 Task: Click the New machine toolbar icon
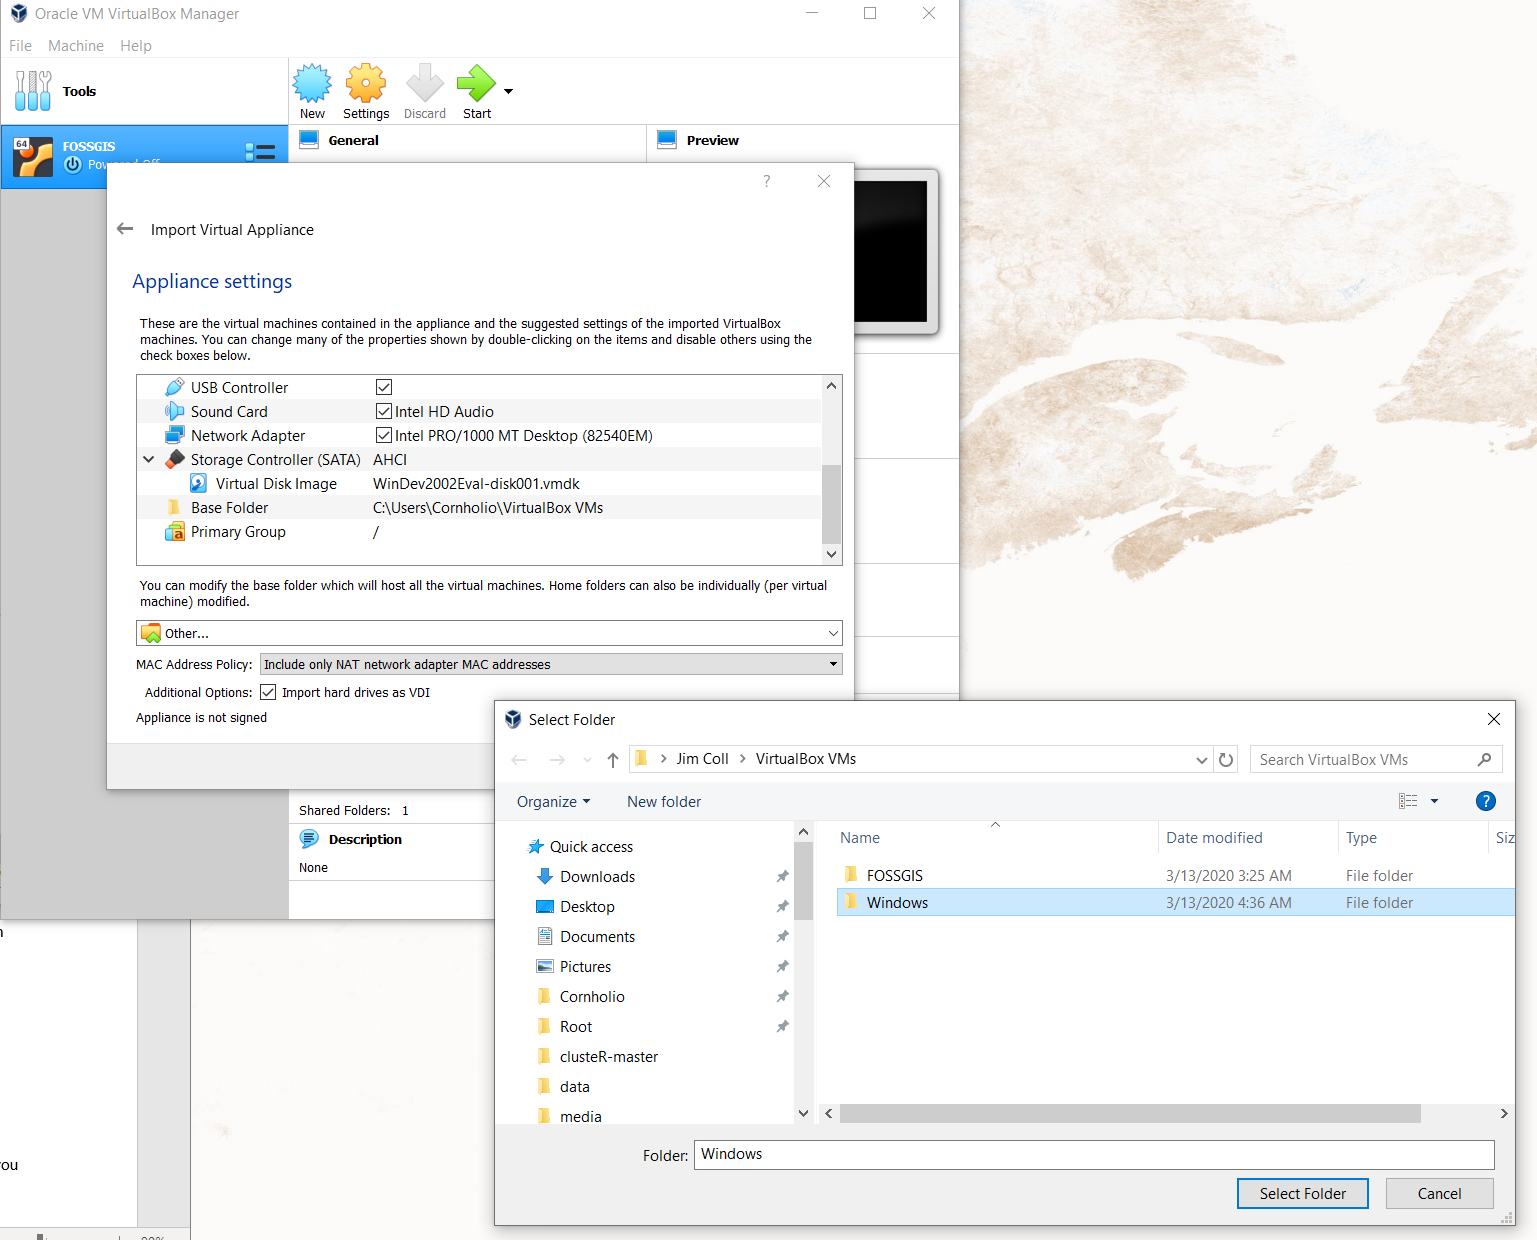pos(312,84)
